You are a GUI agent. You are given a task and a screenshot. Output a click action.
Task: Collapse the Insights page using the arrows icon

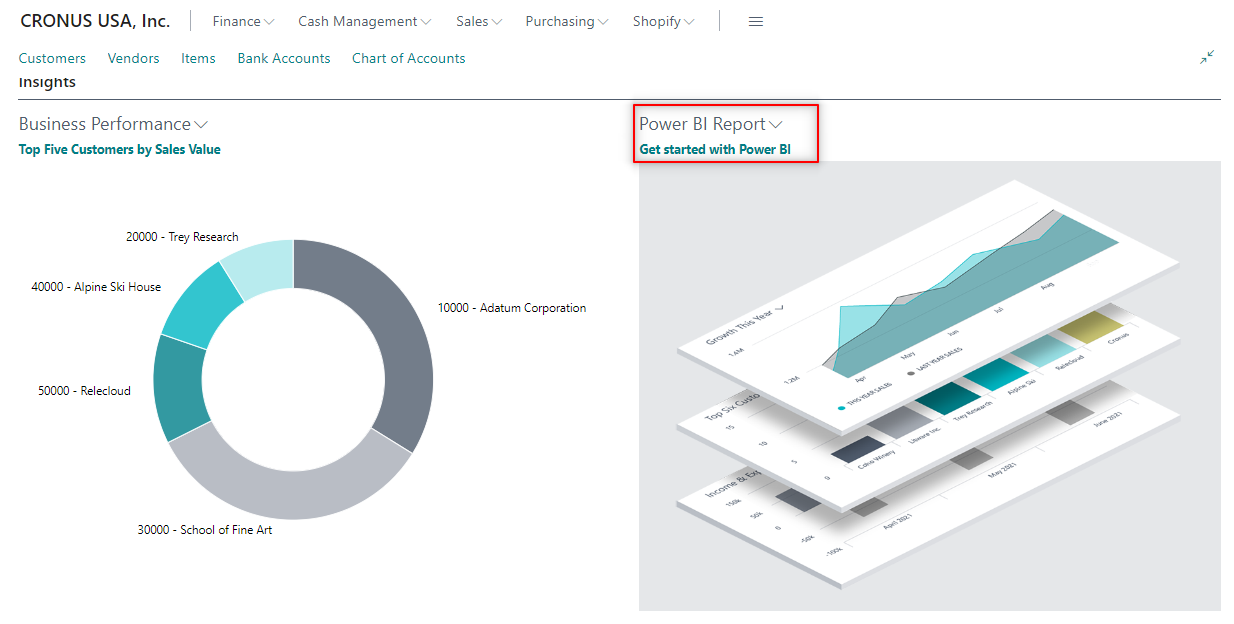click(1207, 57)
